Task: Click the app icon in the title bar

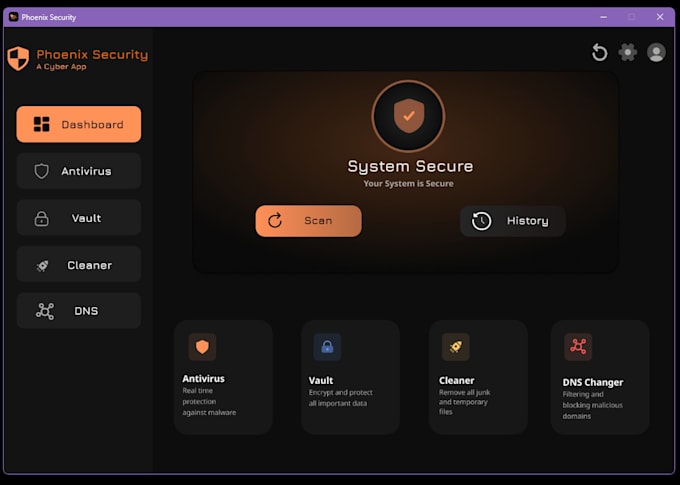Action: pos(13,17)
